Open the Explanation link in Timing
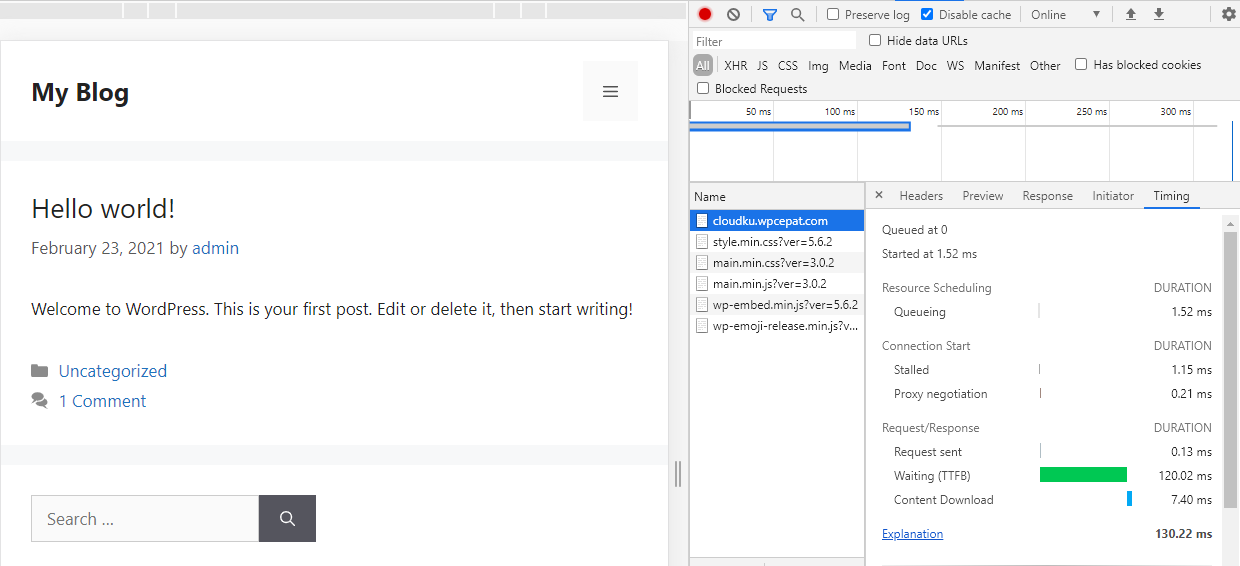The height and width of the screenshot is (566, 1240). tap(912, 534)
